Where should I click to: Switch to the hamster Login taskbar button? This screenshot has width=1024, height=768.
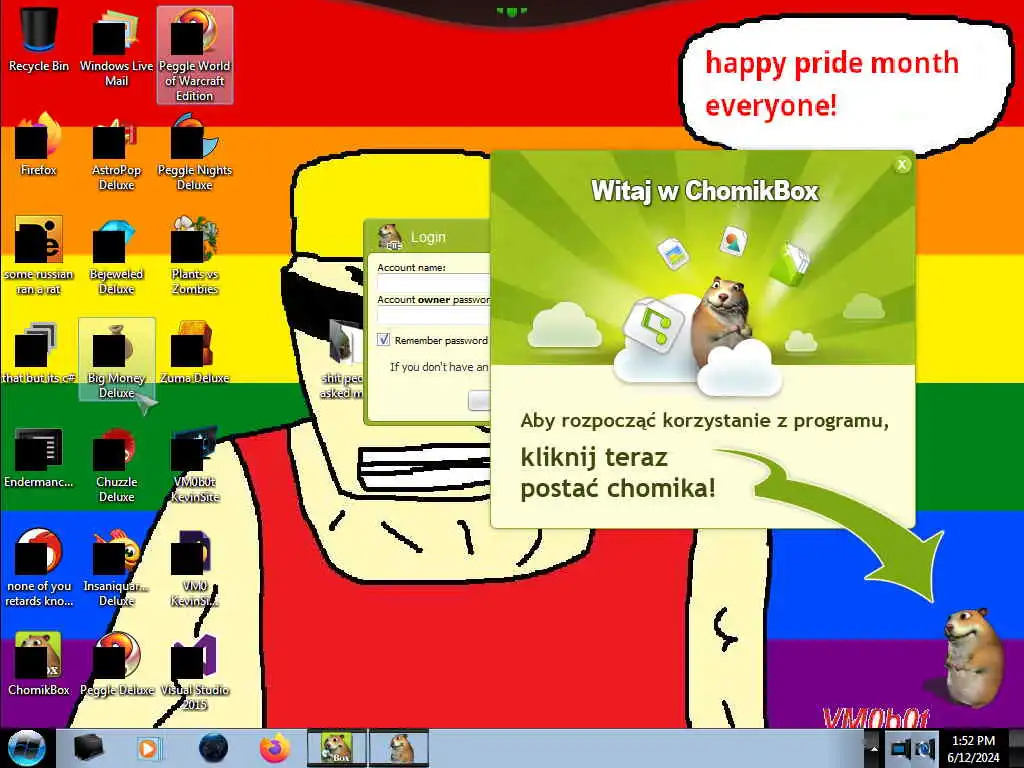pos(400,748)
